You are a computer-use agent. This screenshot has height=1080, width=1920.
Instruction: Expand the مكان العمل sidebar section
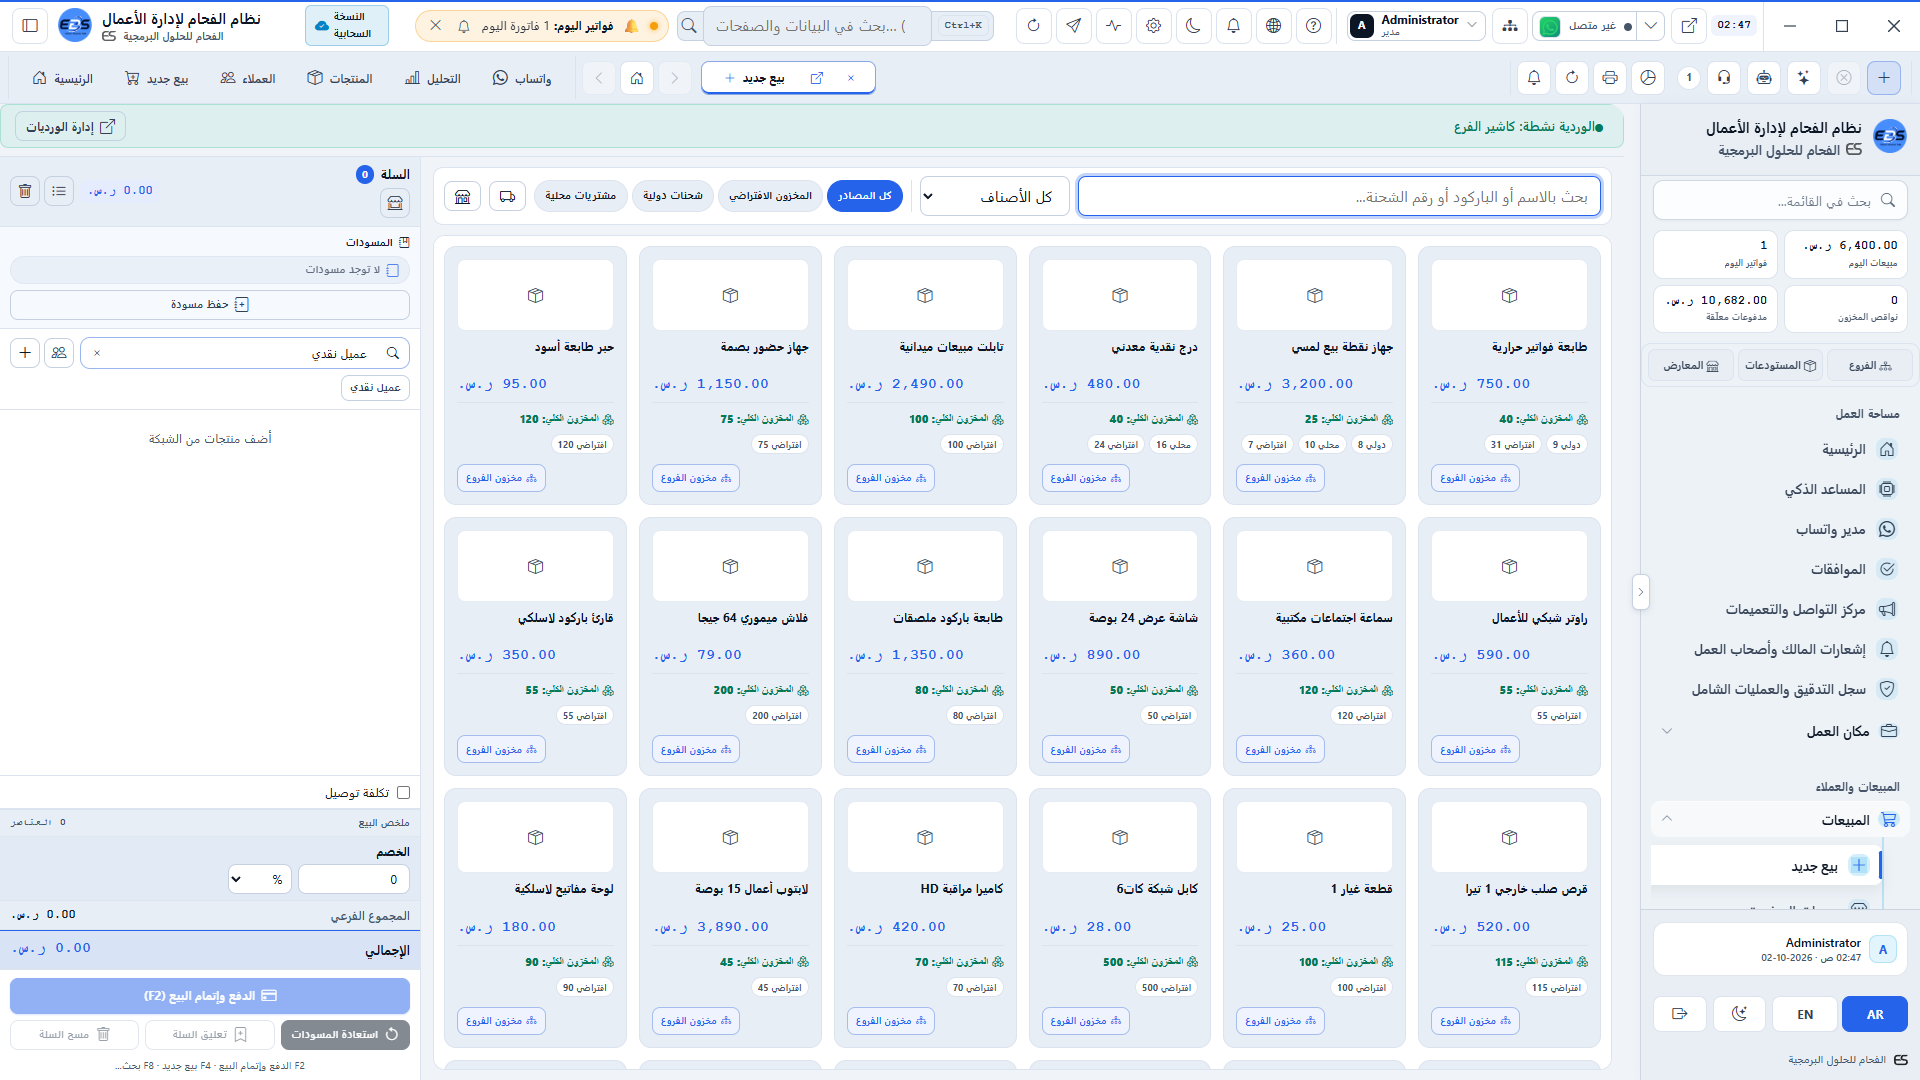point(1780,731)
